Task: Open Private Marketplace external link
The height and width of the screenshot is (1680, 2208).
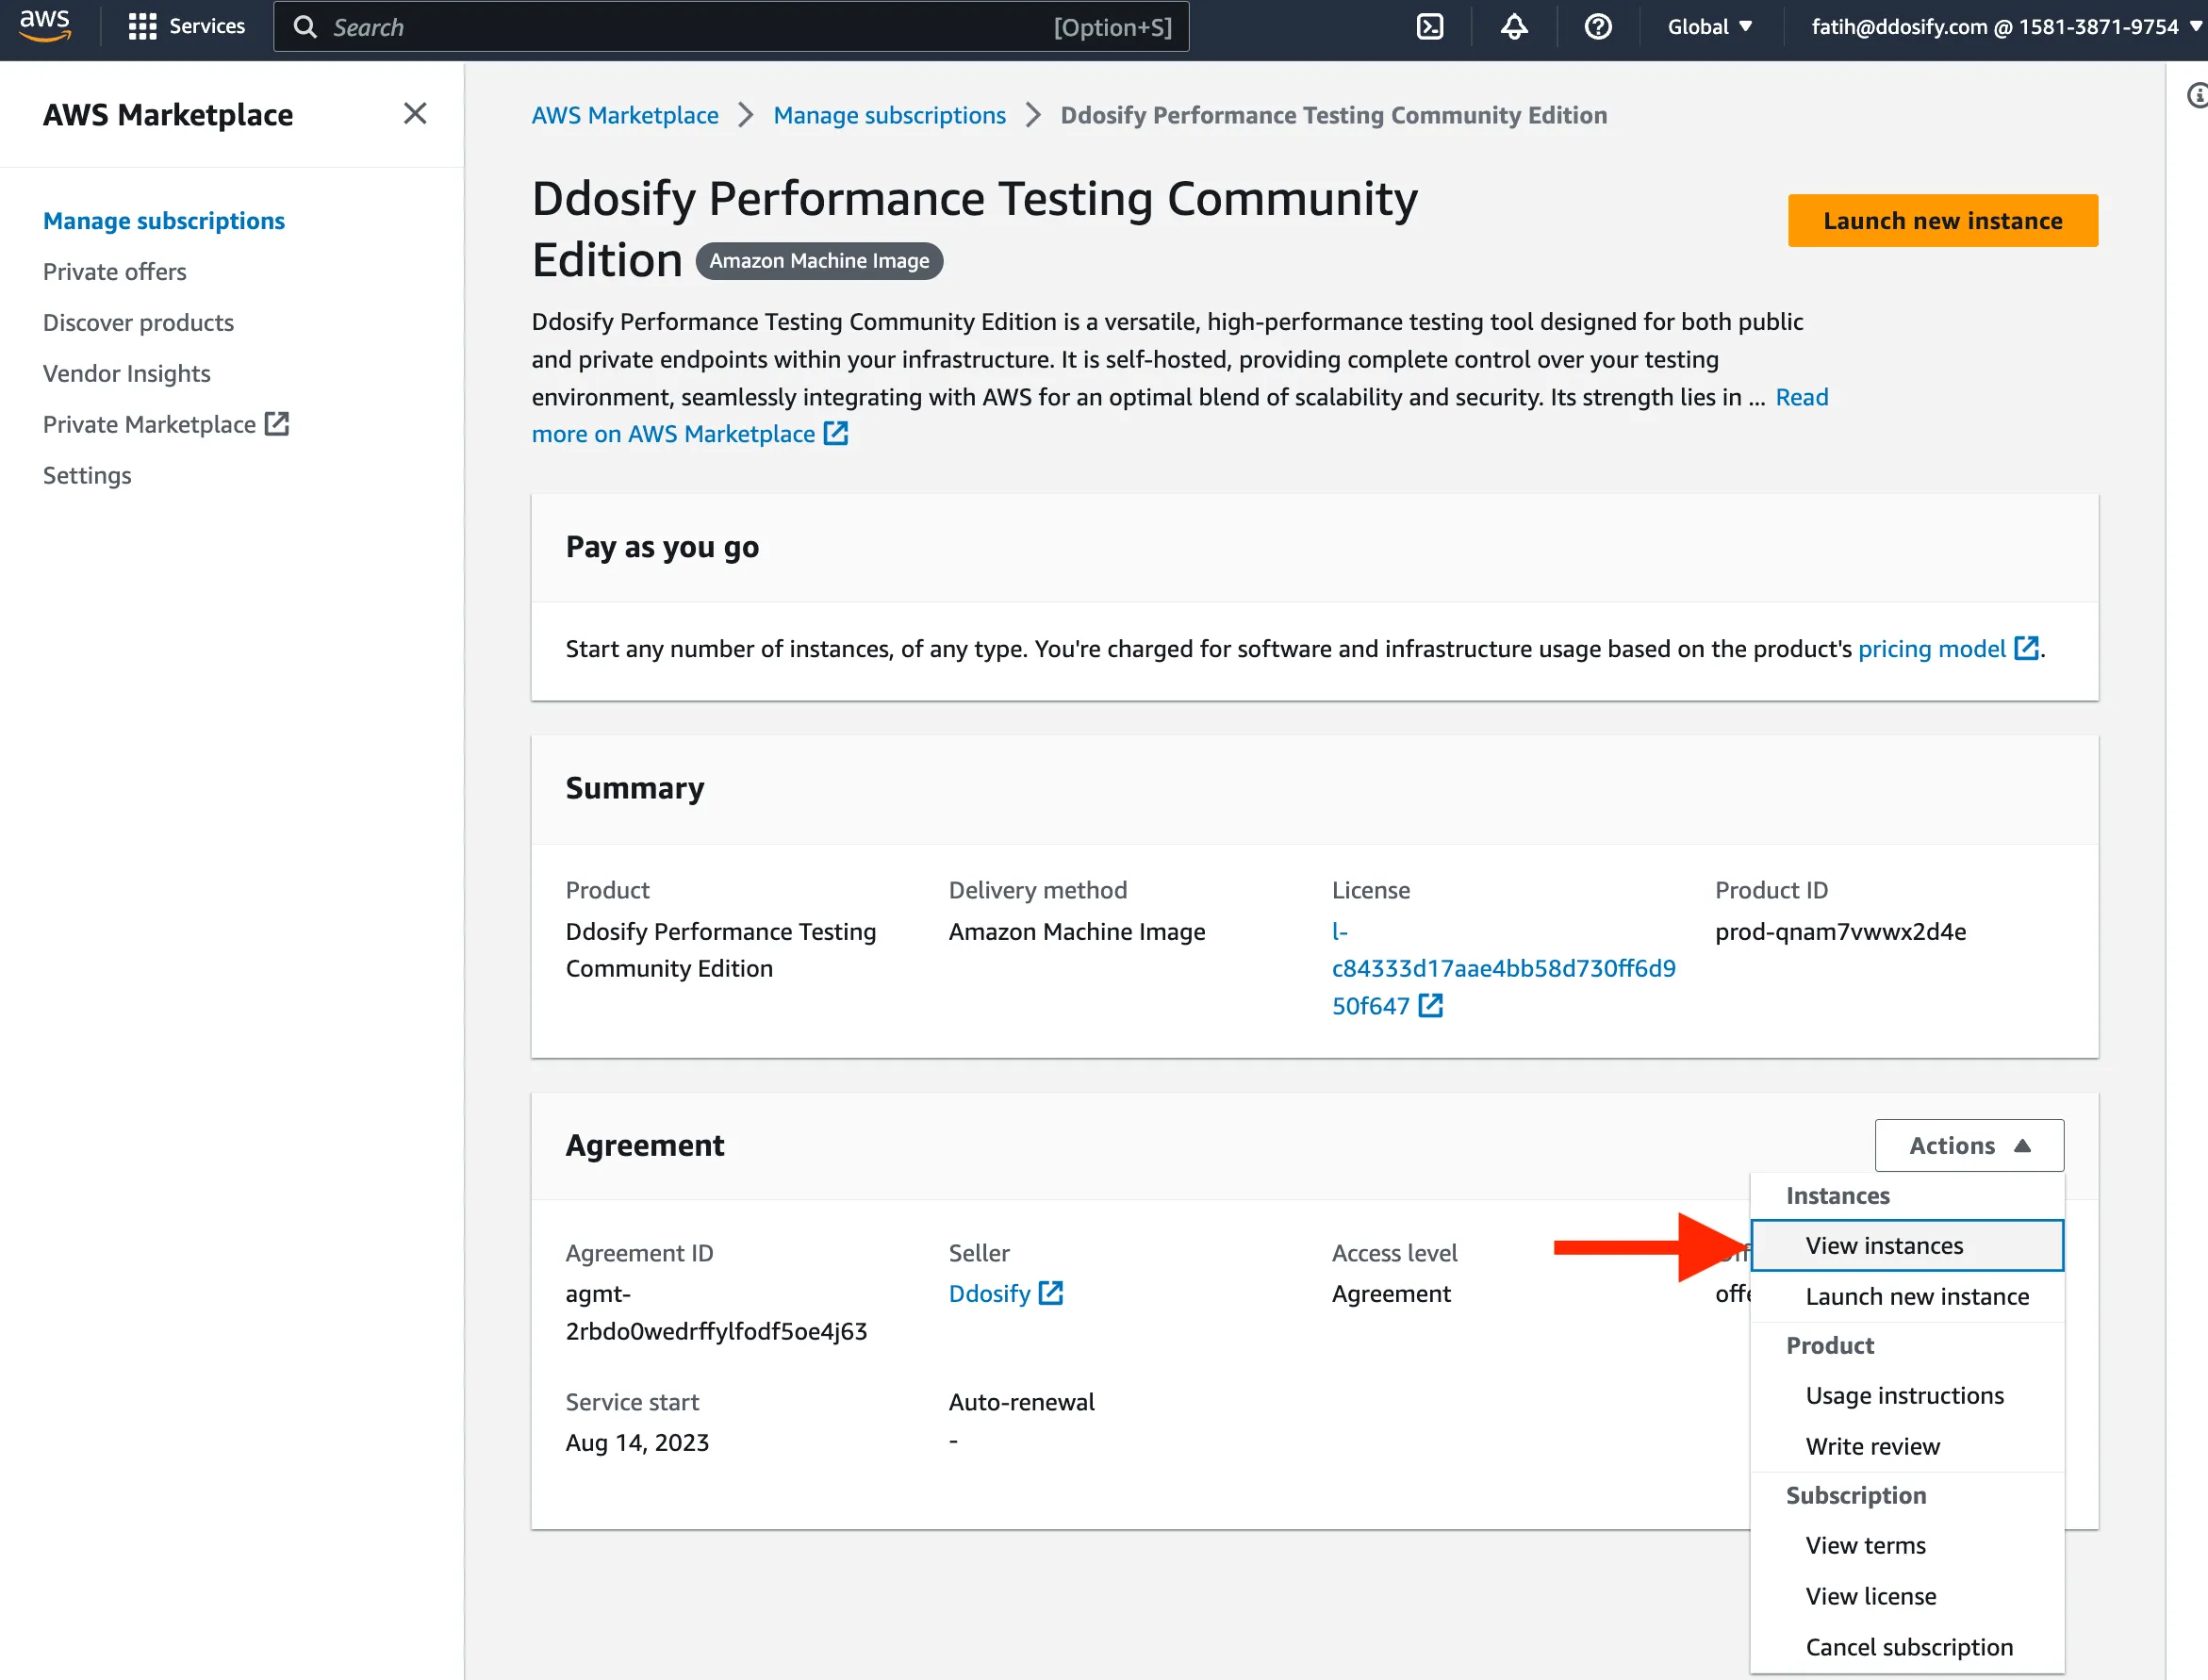Action: (166, 425)
